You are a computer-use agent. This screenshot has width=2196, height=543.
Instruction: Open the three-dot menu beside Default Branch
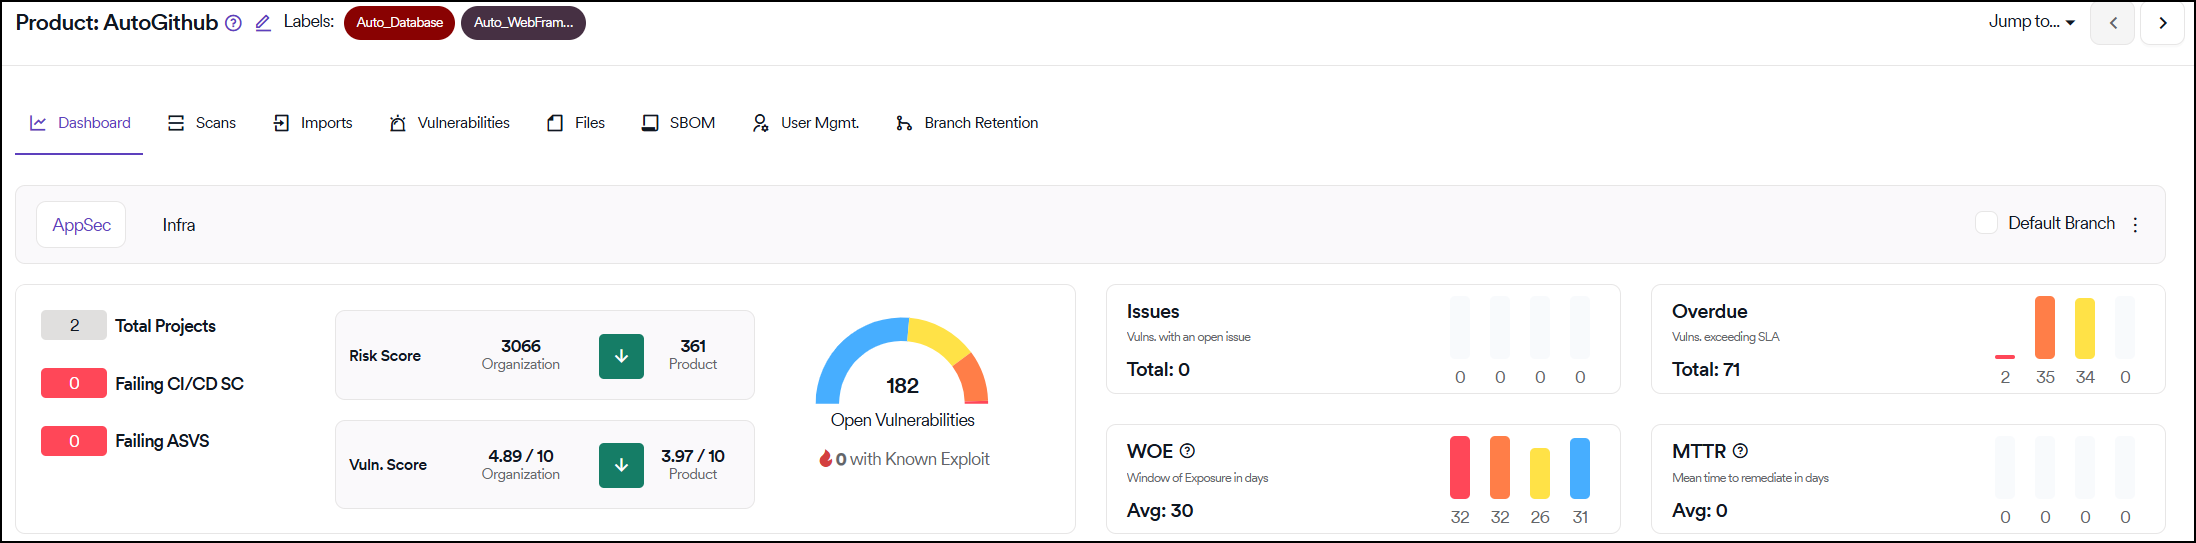pyautogui.click(x=2135, y=225)
